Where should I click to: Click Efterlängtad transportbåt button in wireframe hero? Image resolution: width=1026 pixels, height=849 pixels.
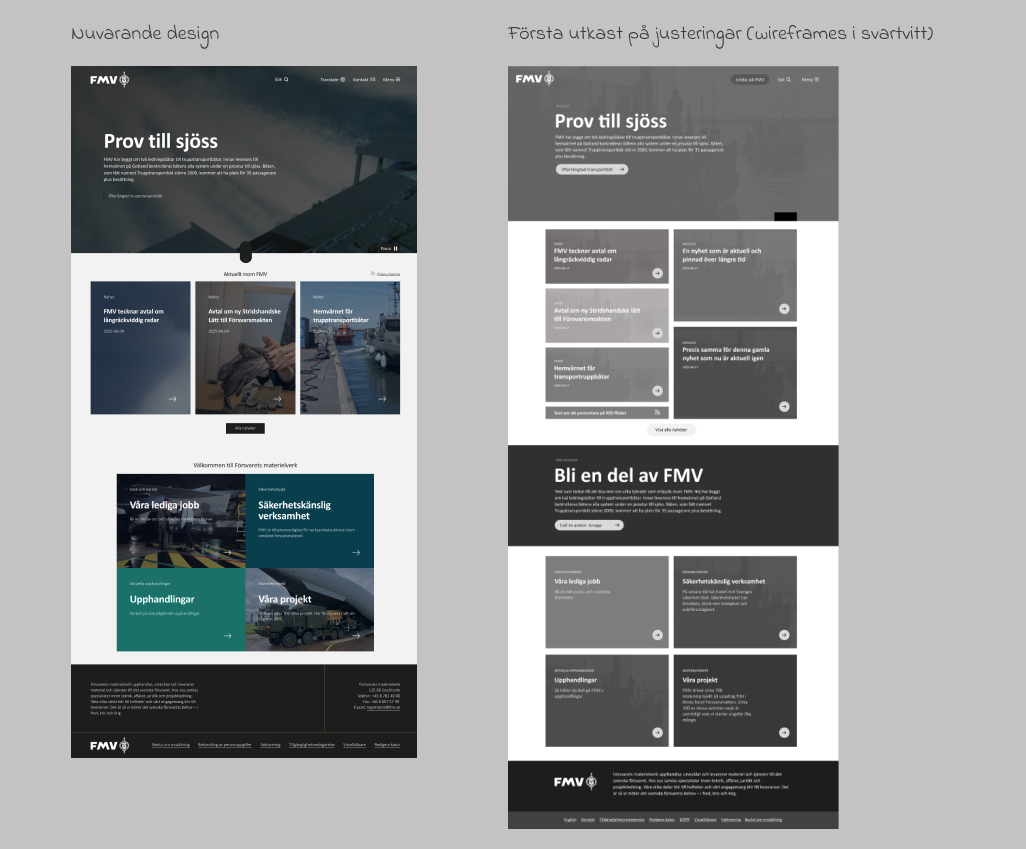pos(592,170)
